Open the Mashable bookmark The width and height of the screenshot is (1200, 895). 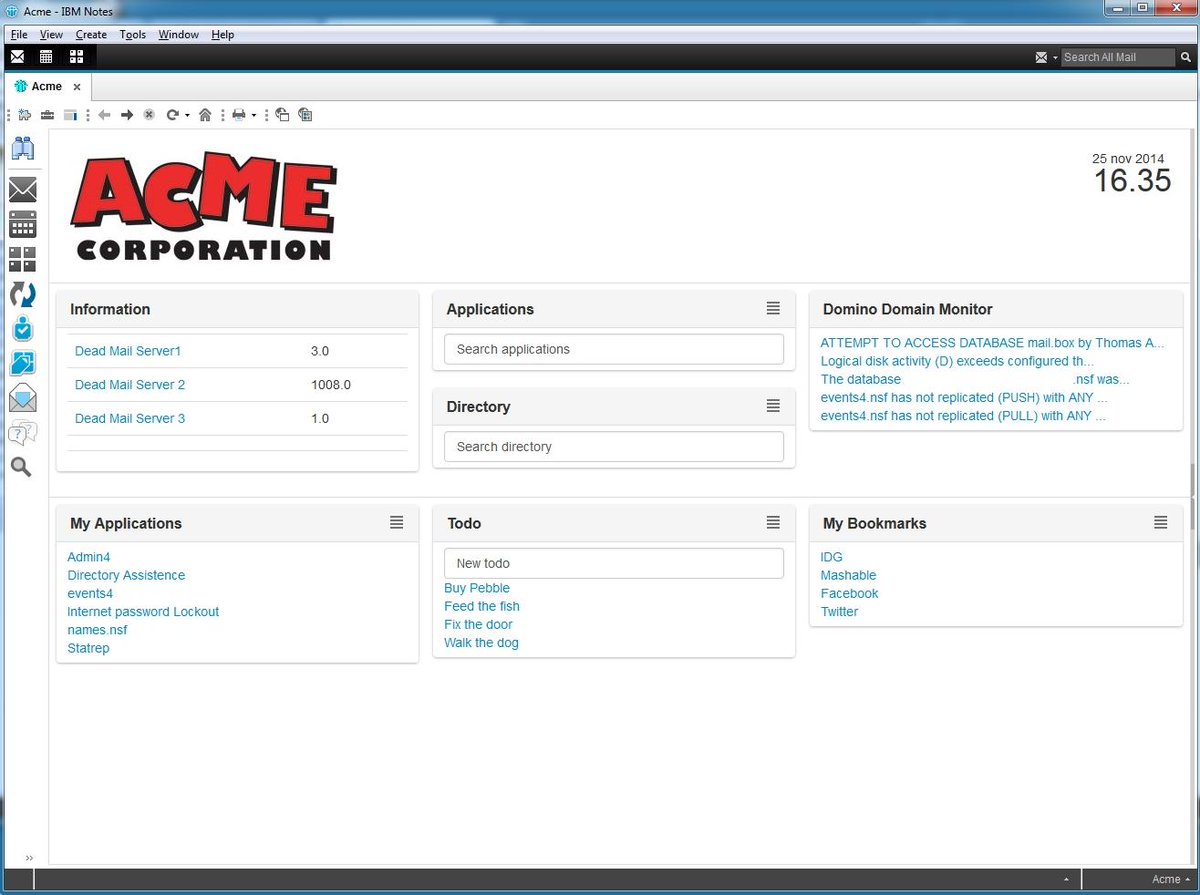[x=848, y=575]
